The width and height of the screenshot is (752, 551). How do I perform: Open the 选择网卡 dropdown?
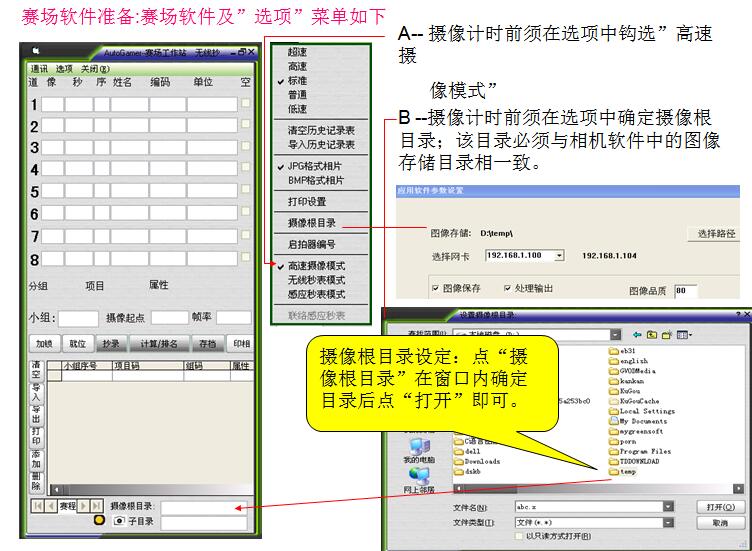[x=559, y=256]
